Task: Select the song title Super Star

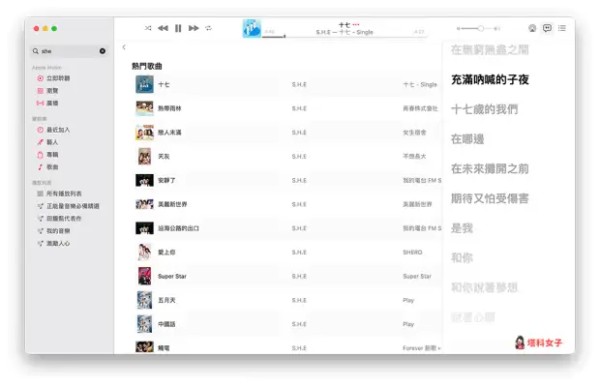Action: pyautogui.click(x=172, y=276)
